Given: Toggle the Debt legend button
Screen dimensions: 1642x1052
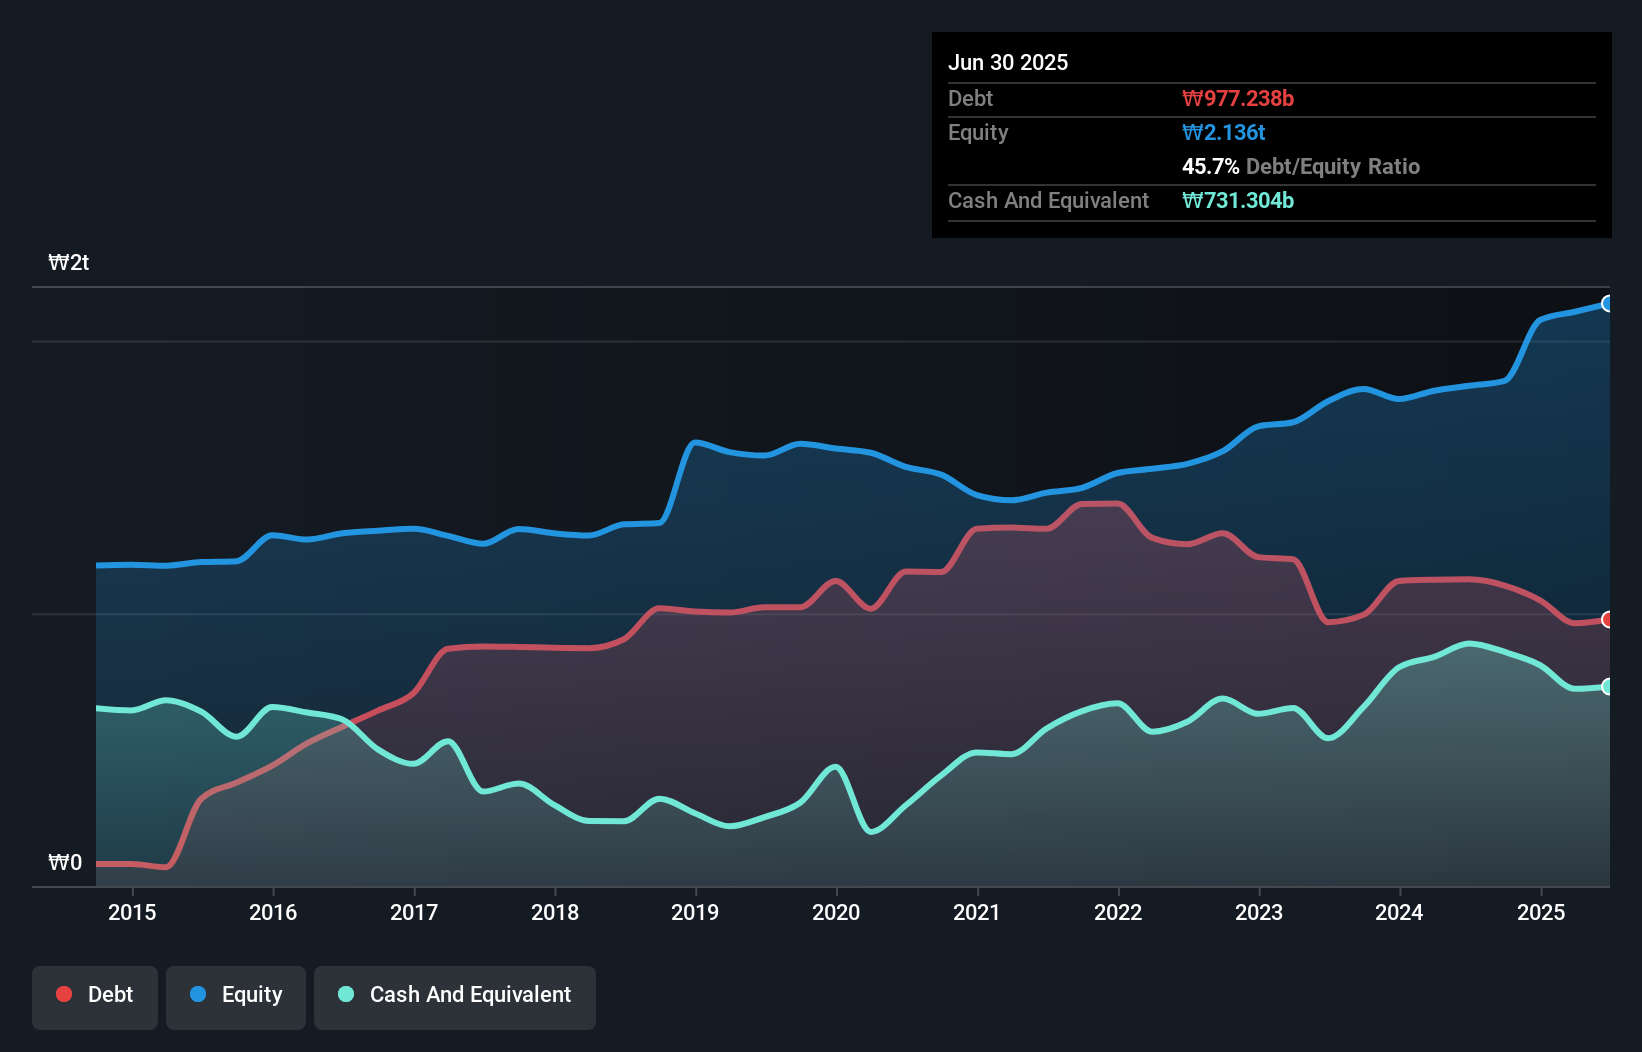Looking at the screenshot, I should click(x=95, y=996).
